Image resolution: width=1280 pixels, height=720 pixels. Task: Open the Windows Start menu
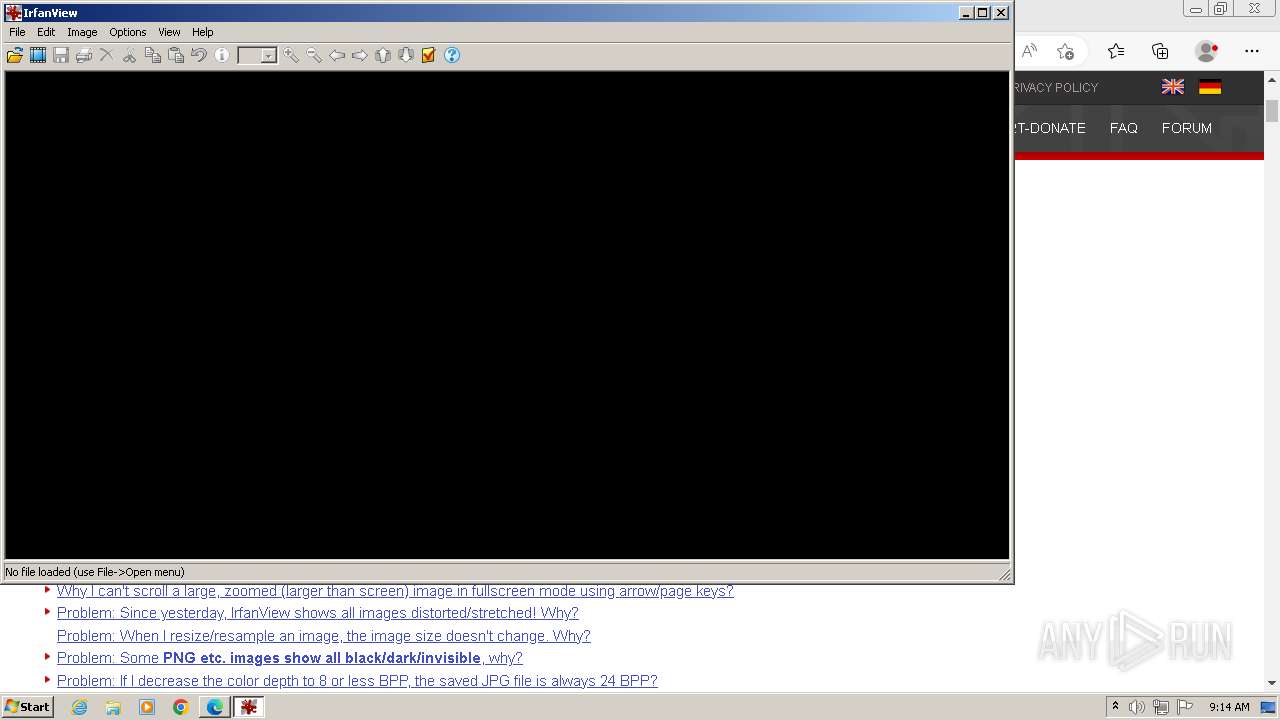coord(27,707)
